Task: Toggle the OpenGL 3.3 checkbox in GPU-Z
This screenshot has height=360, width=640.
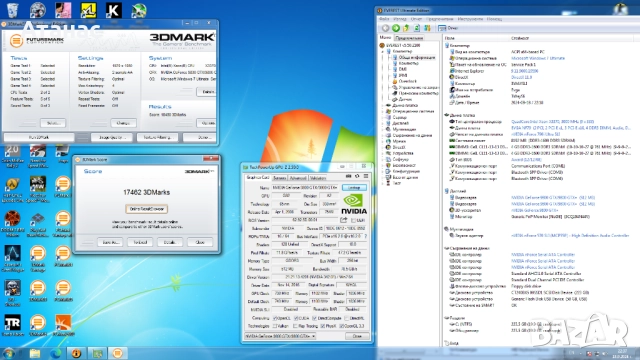Action: tap(341, 326)
